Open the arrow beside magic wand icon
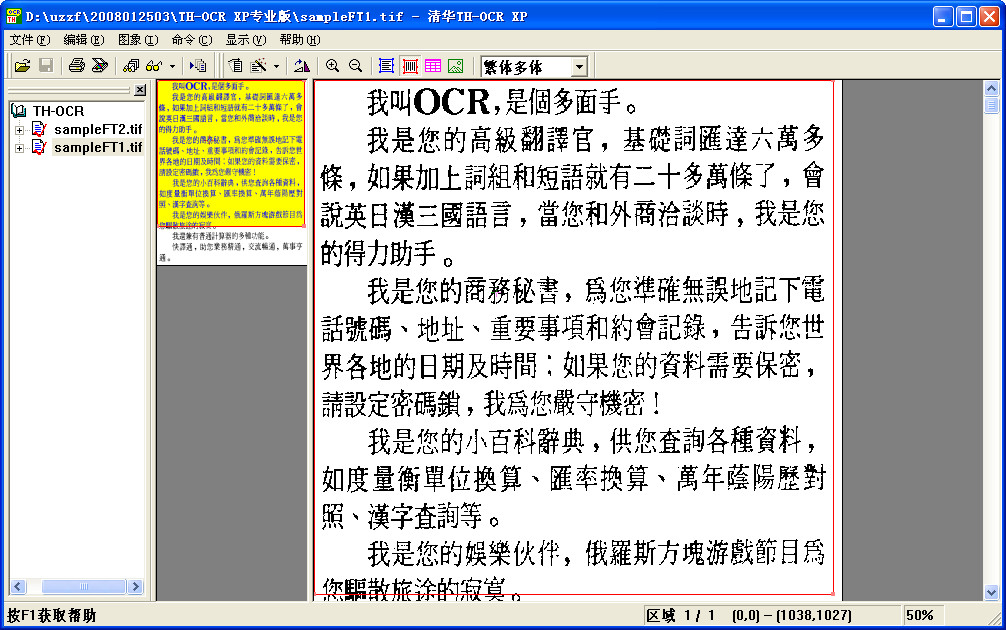The width and height of the screenshot is (1006, 630). pos(277,66)
